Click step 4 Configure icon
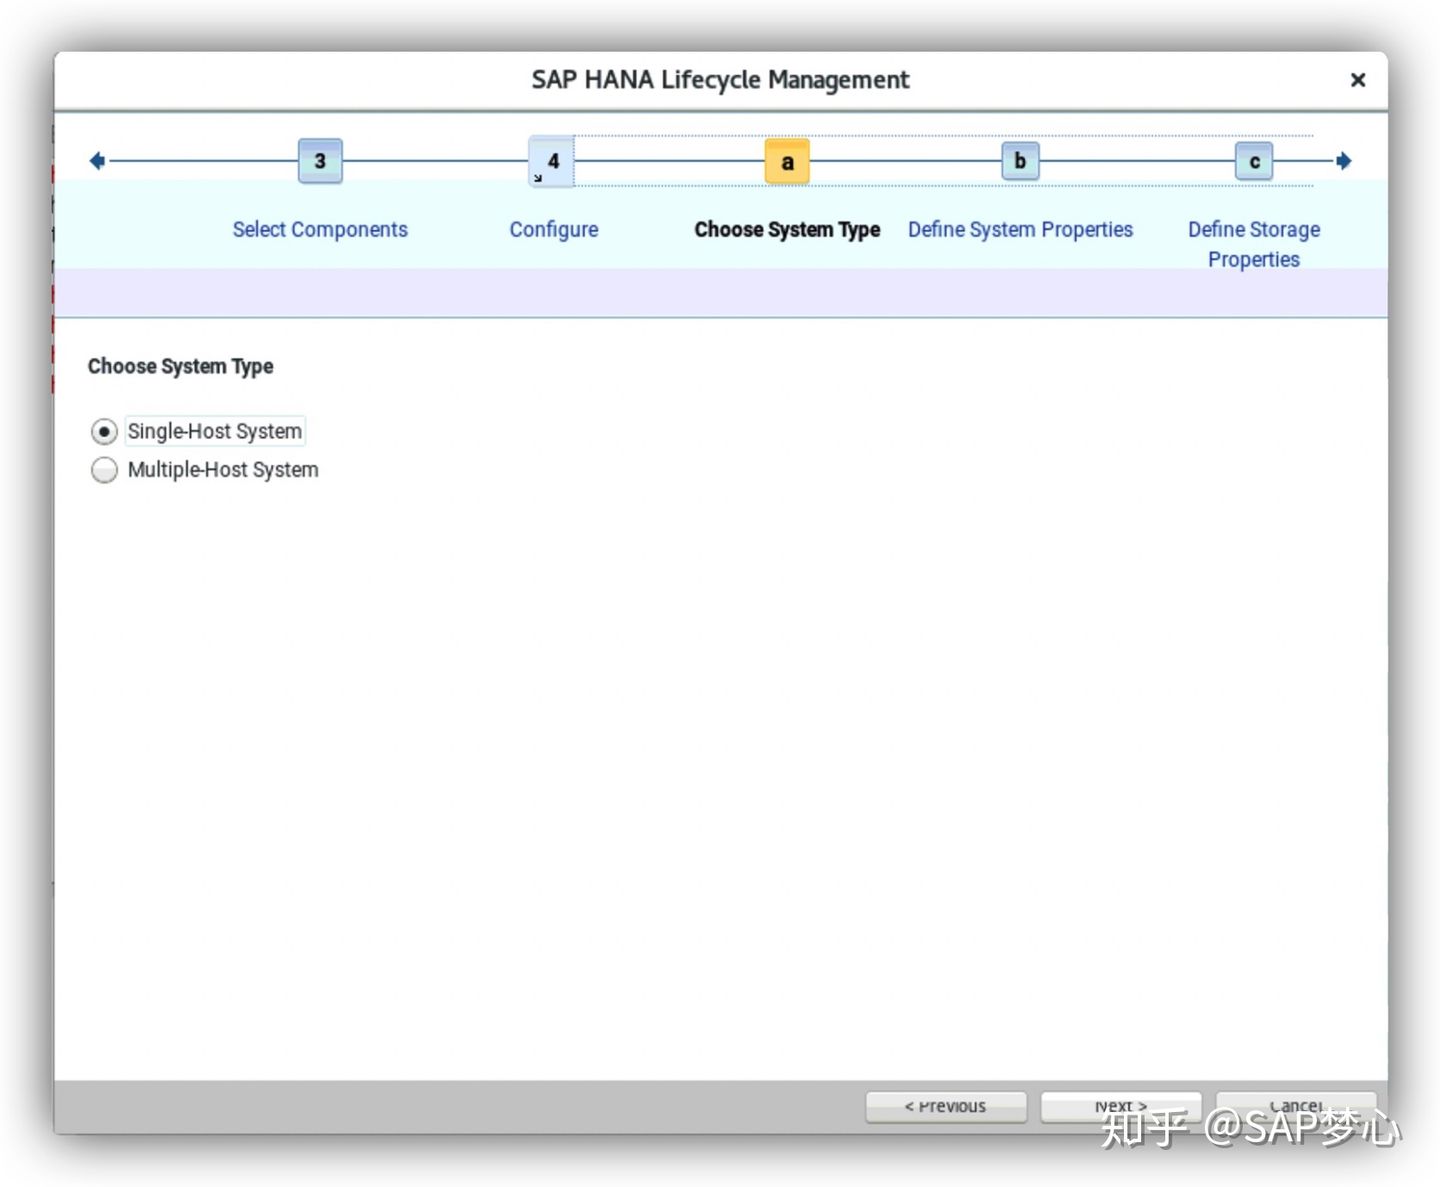The image size is (1440, 1187). pos(551,162)
